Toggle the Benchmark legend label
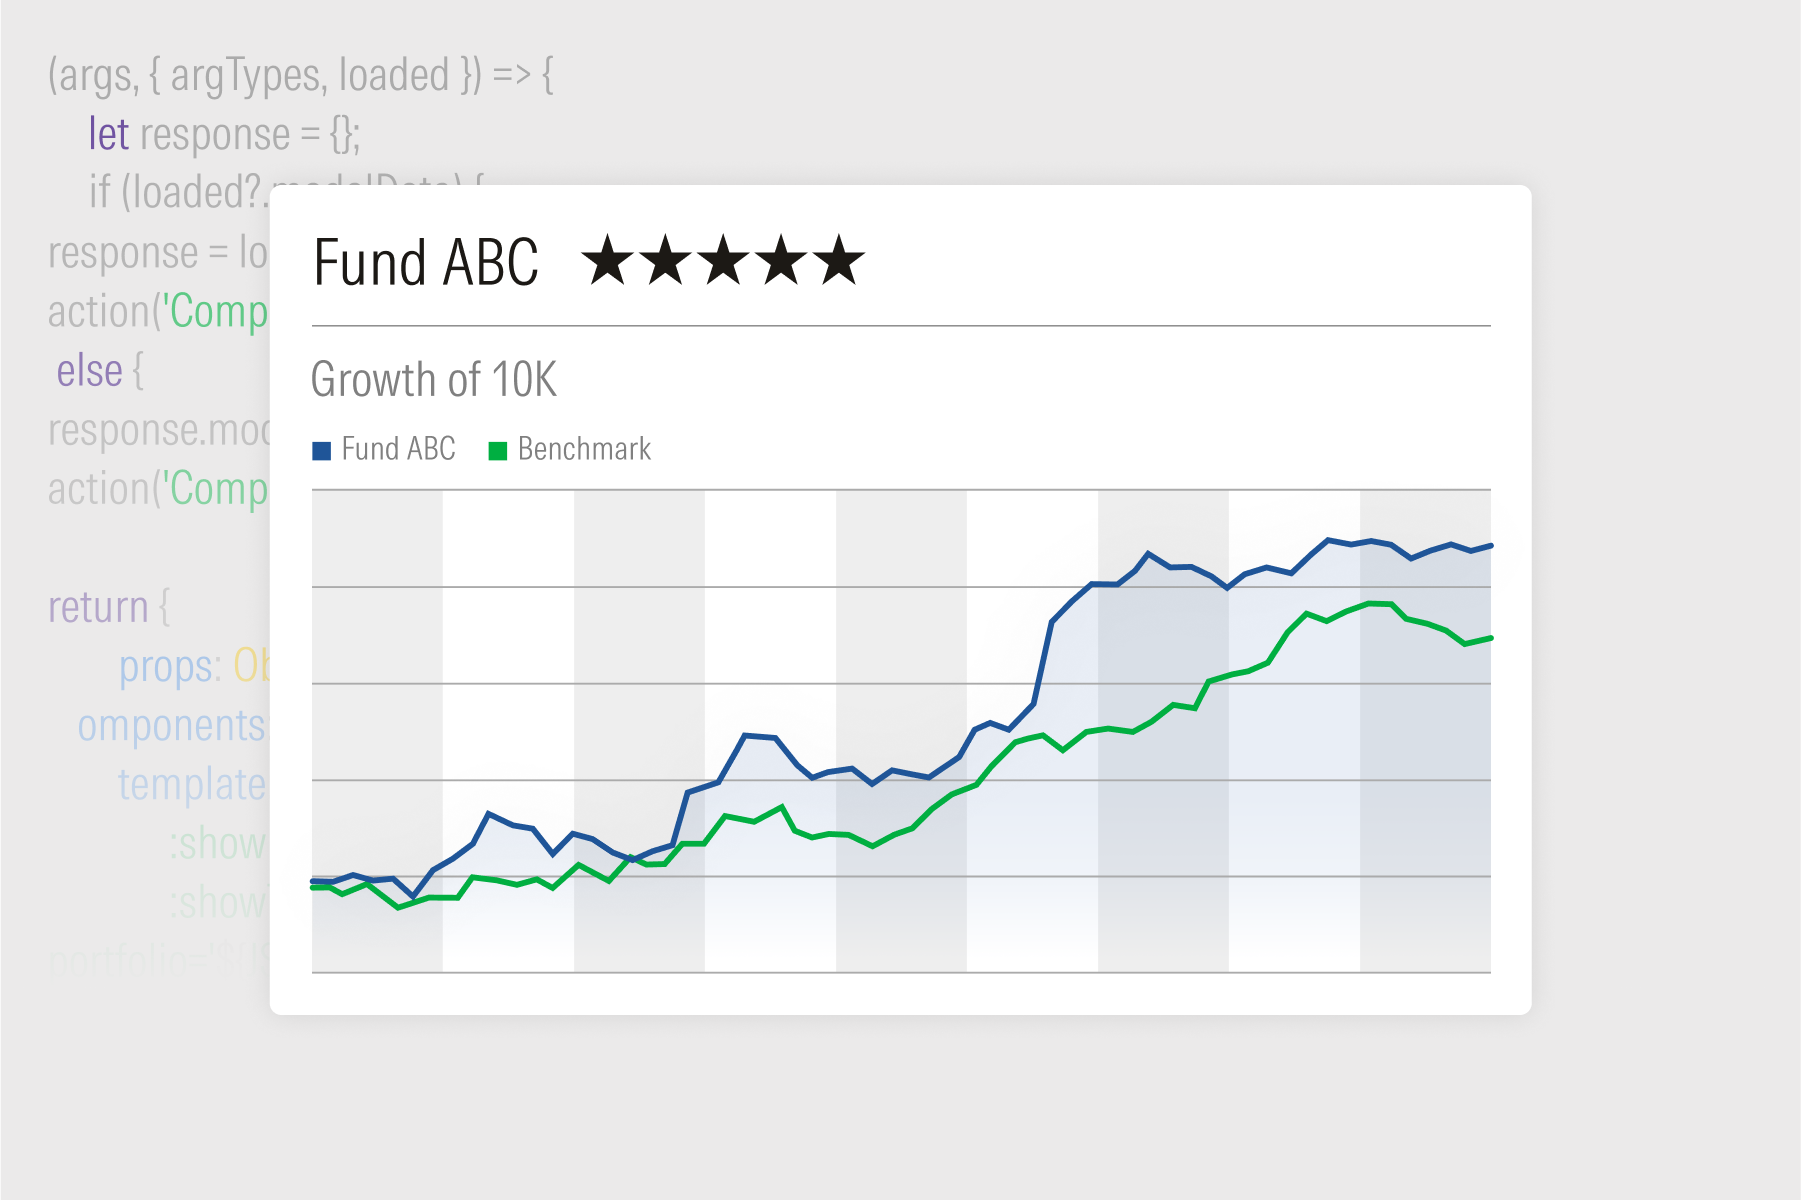Viewport: 1801px width, 1200px height. pos(584,449)
